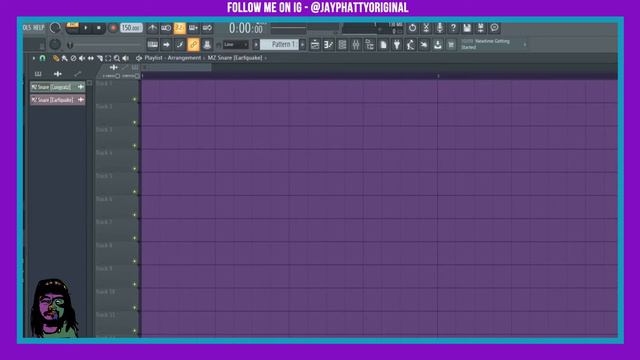Click the one-click audio recording microphone
This screenshot has width=640, height=360.
(440, 28)
